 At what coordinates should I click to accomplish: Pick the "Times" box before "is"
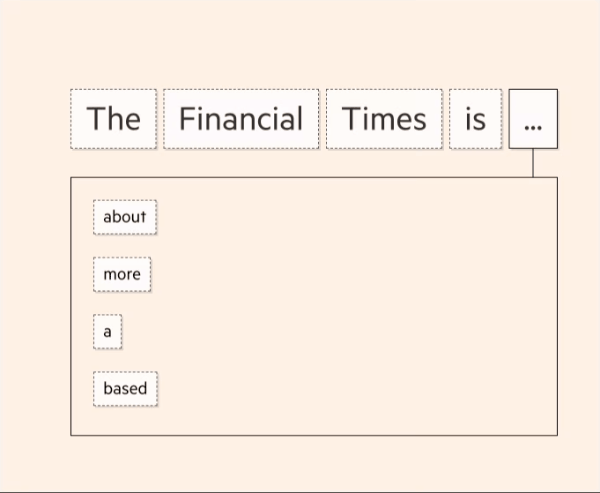[x=384, y=119]
